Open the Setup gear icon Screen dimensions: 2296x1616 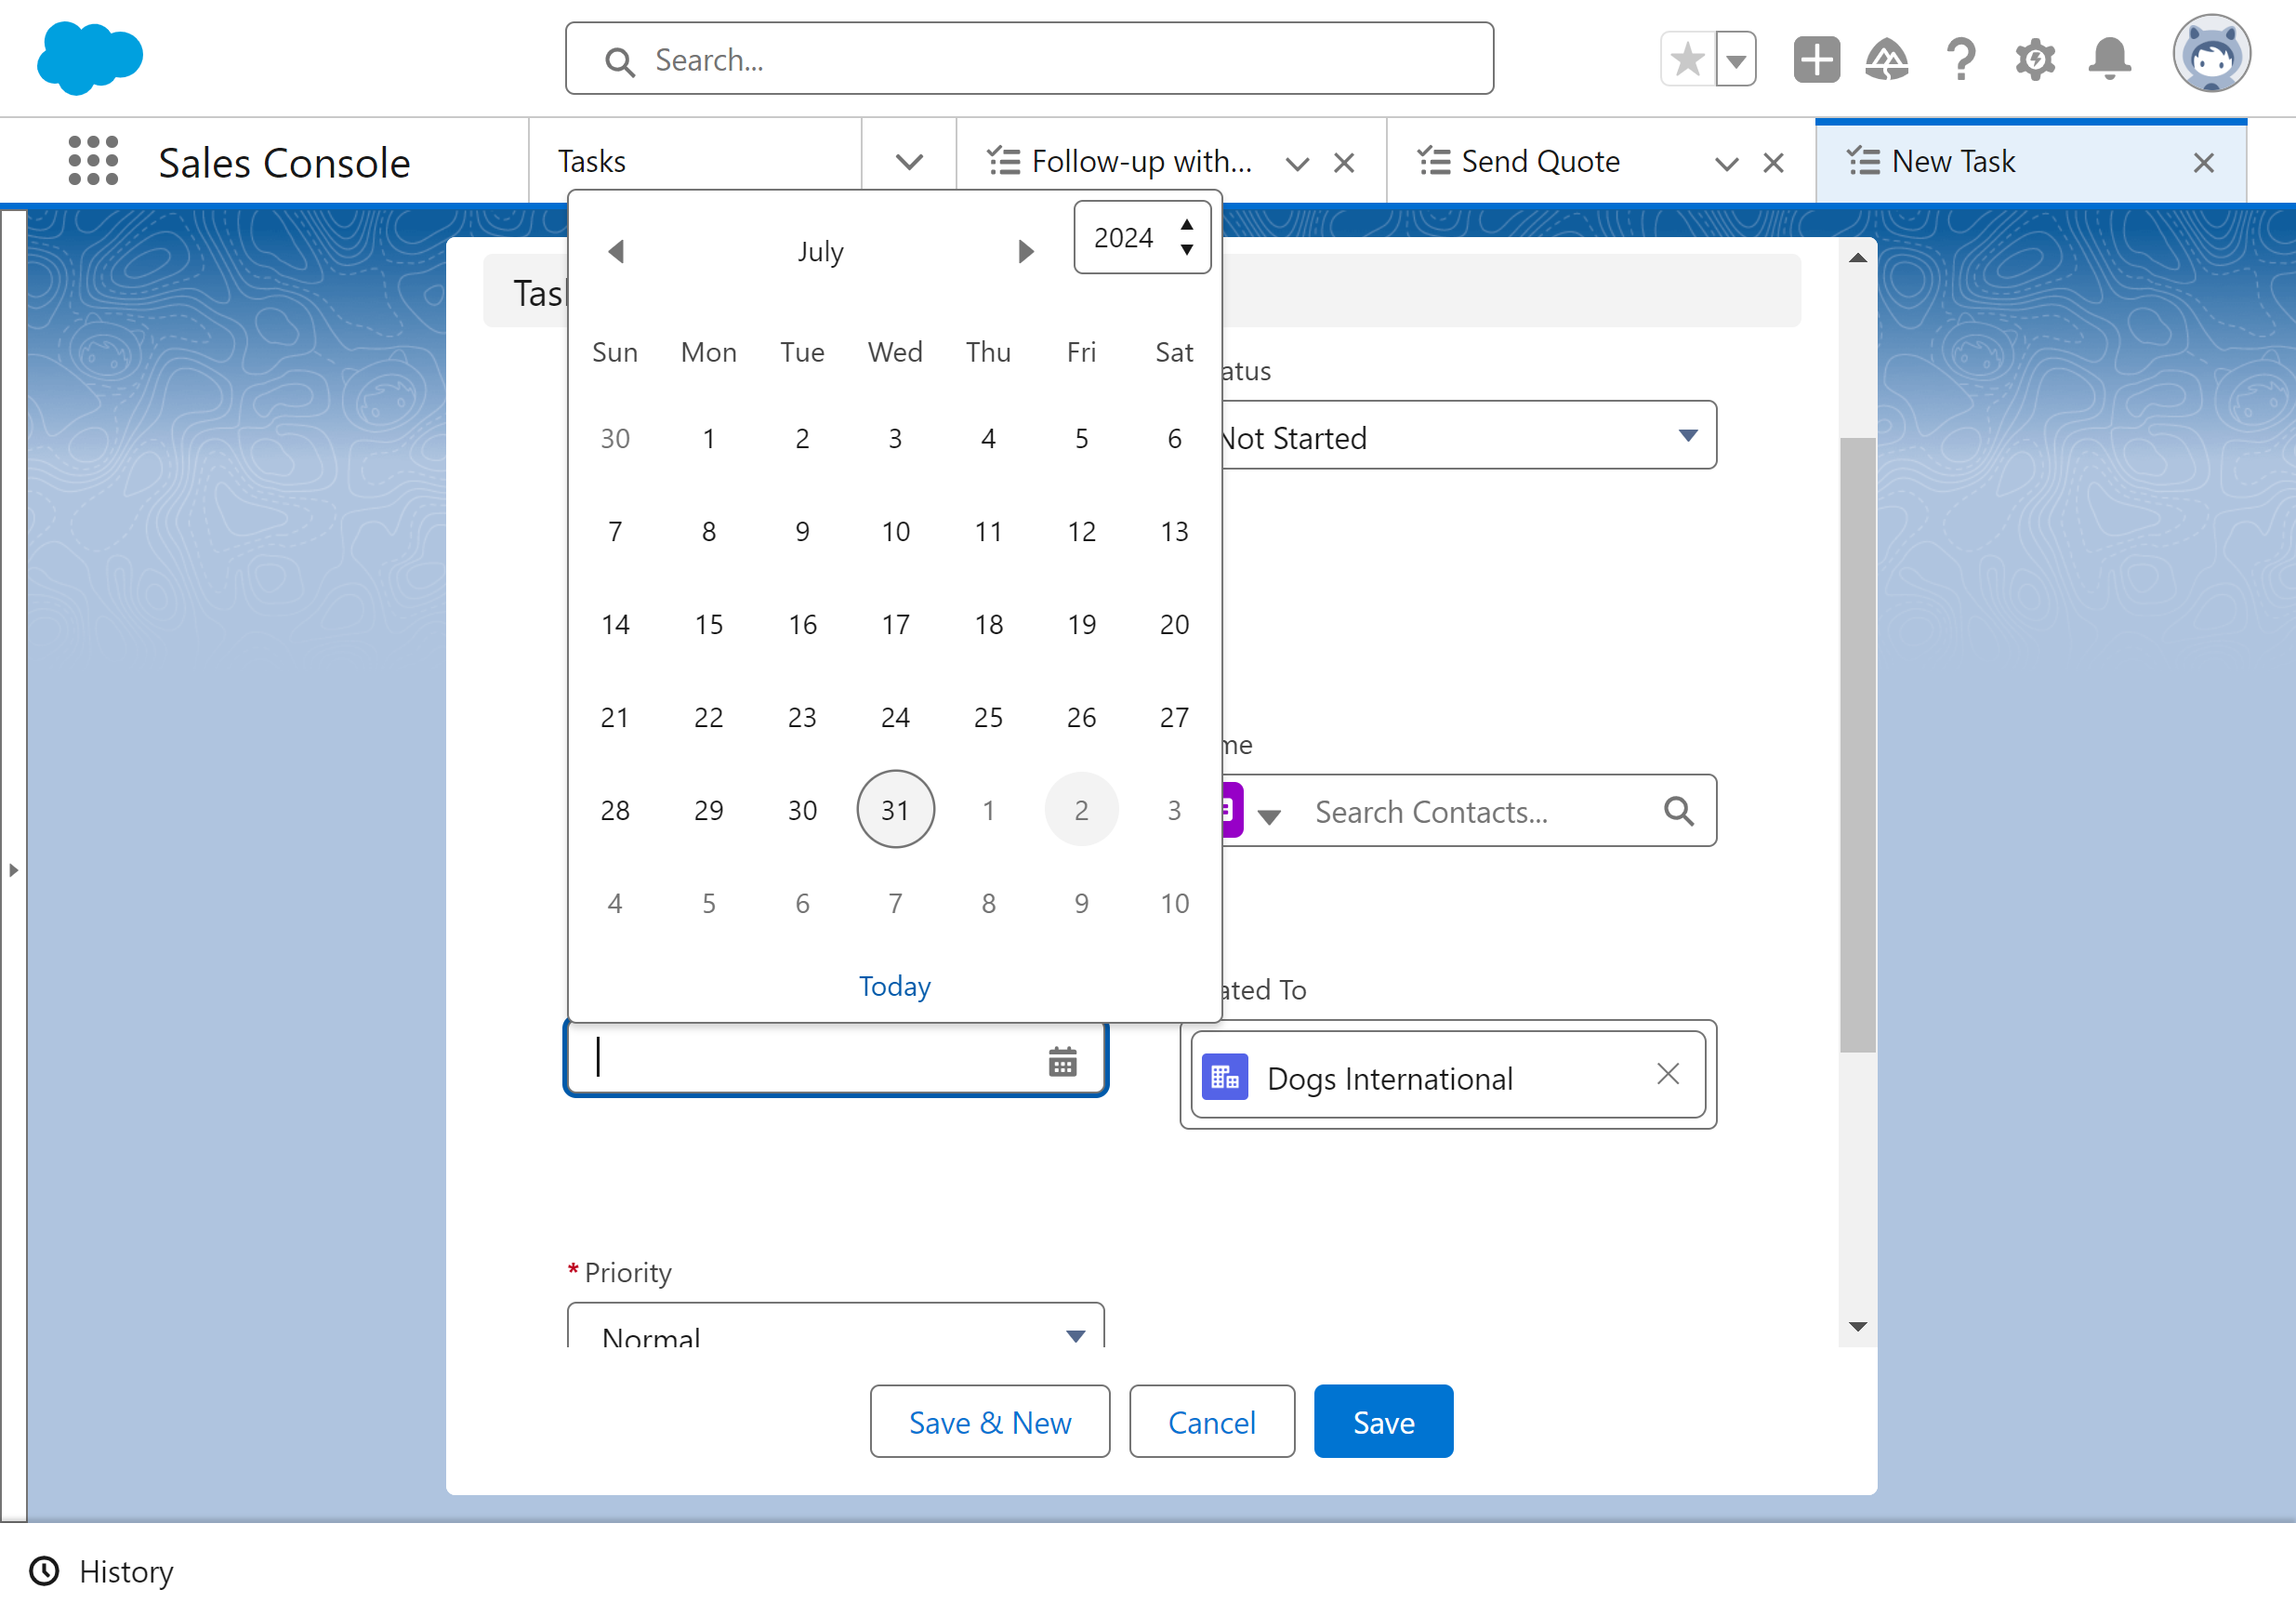pyautogui.click(x=2035, y=59)
